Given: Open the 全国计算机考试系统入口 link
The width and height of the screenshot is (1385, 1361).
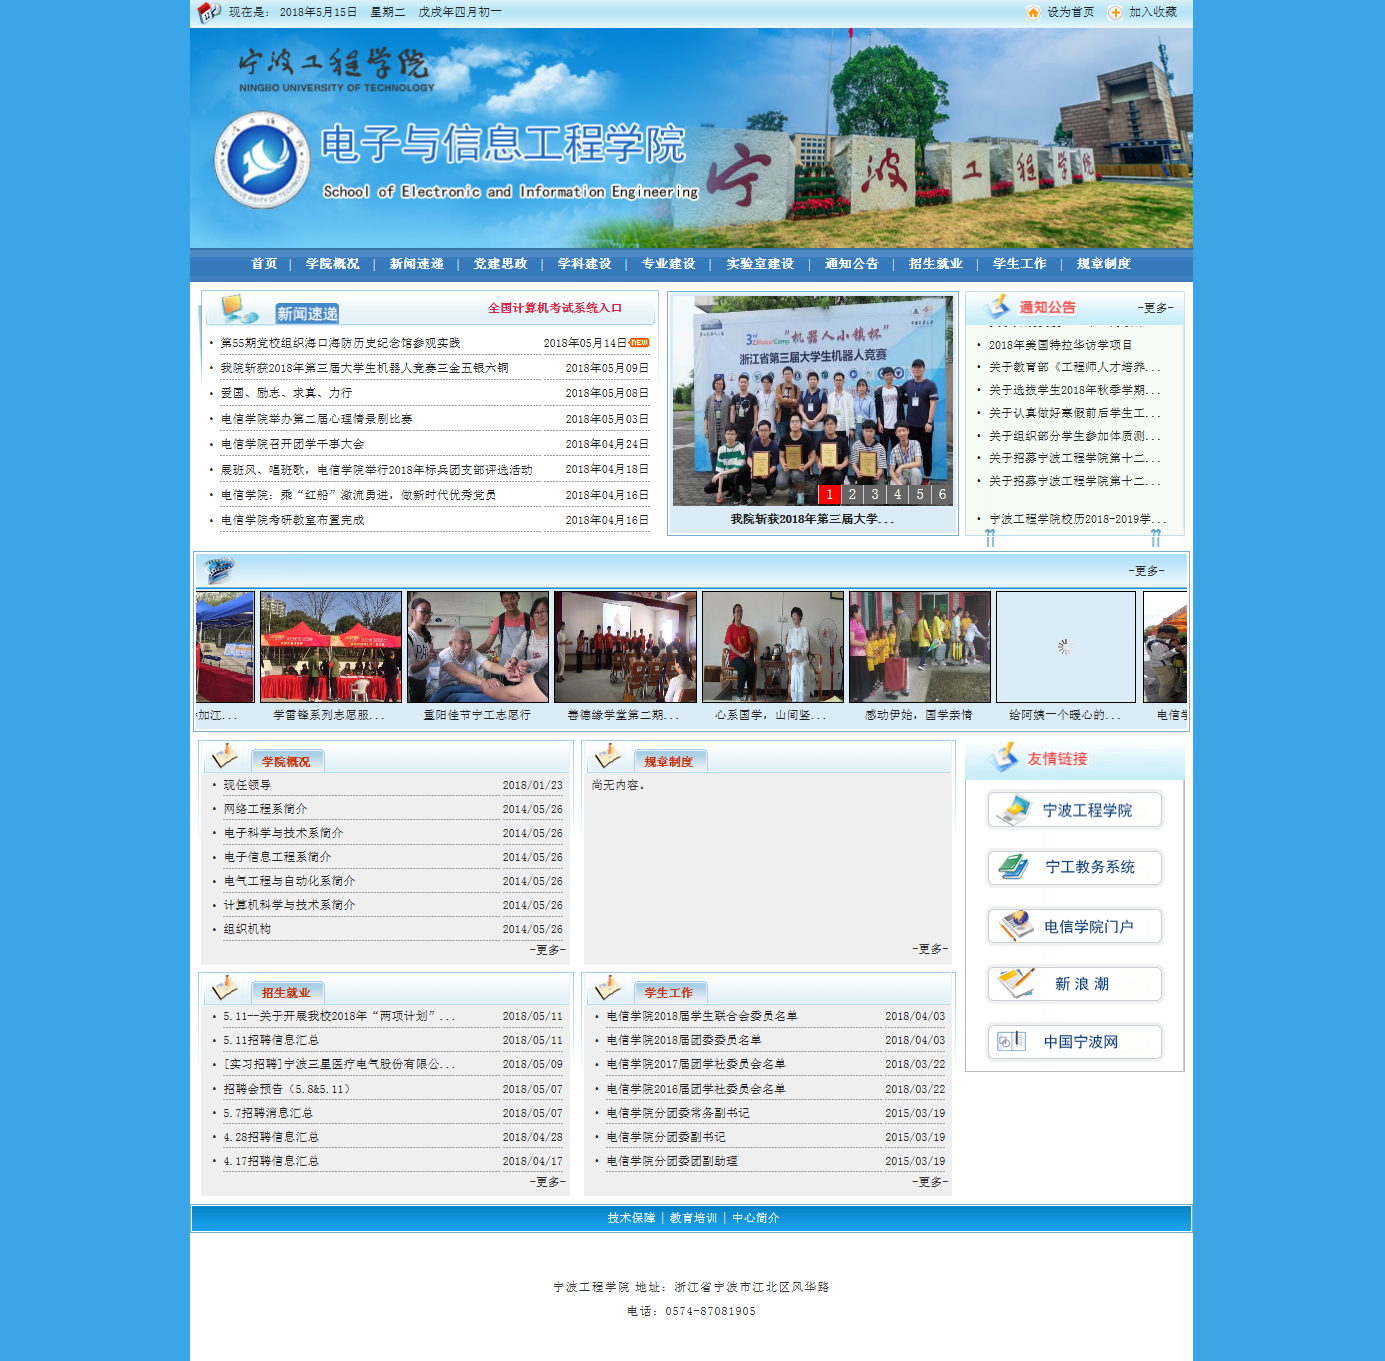Looking at the screenshot, I should [x=555, y=308].
